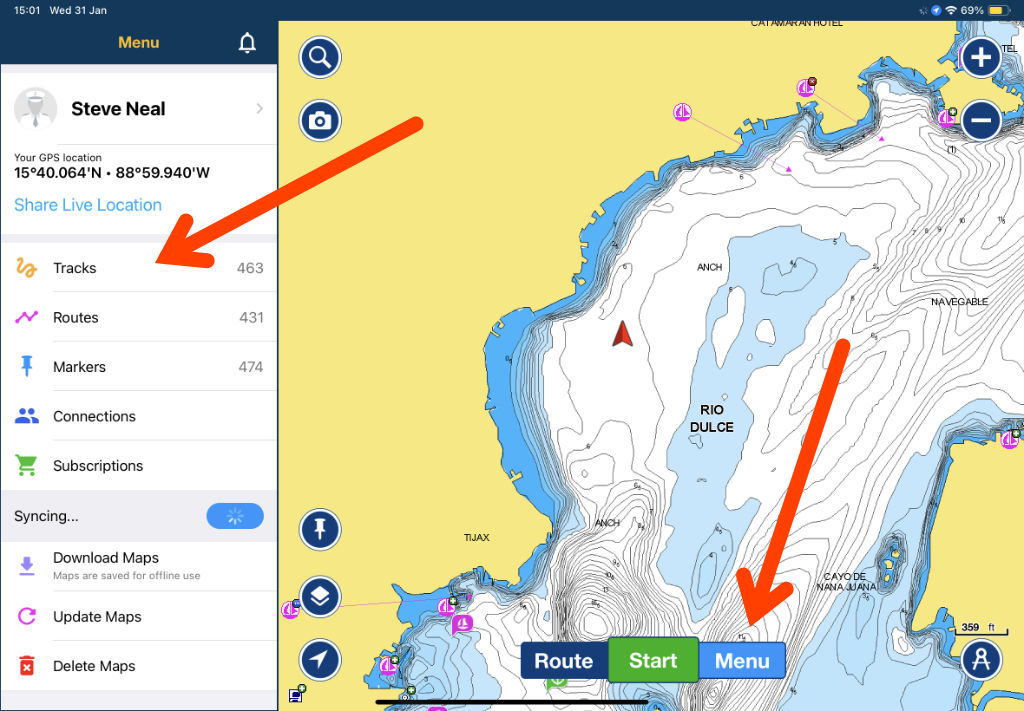This screenshot has width=1024, height=711.
Task: Tap the Menu panel title
Action: tap(138, 42)
